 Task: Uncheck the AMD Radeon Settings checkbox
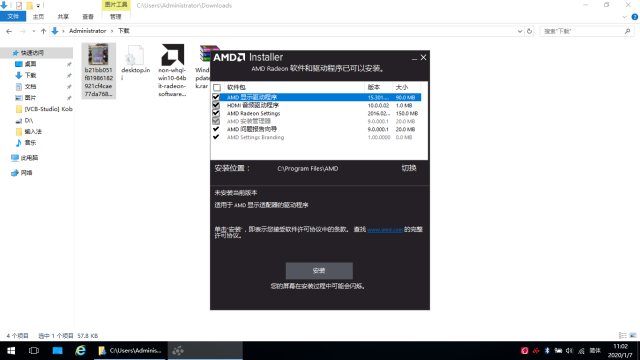click(x=216, y=113)
